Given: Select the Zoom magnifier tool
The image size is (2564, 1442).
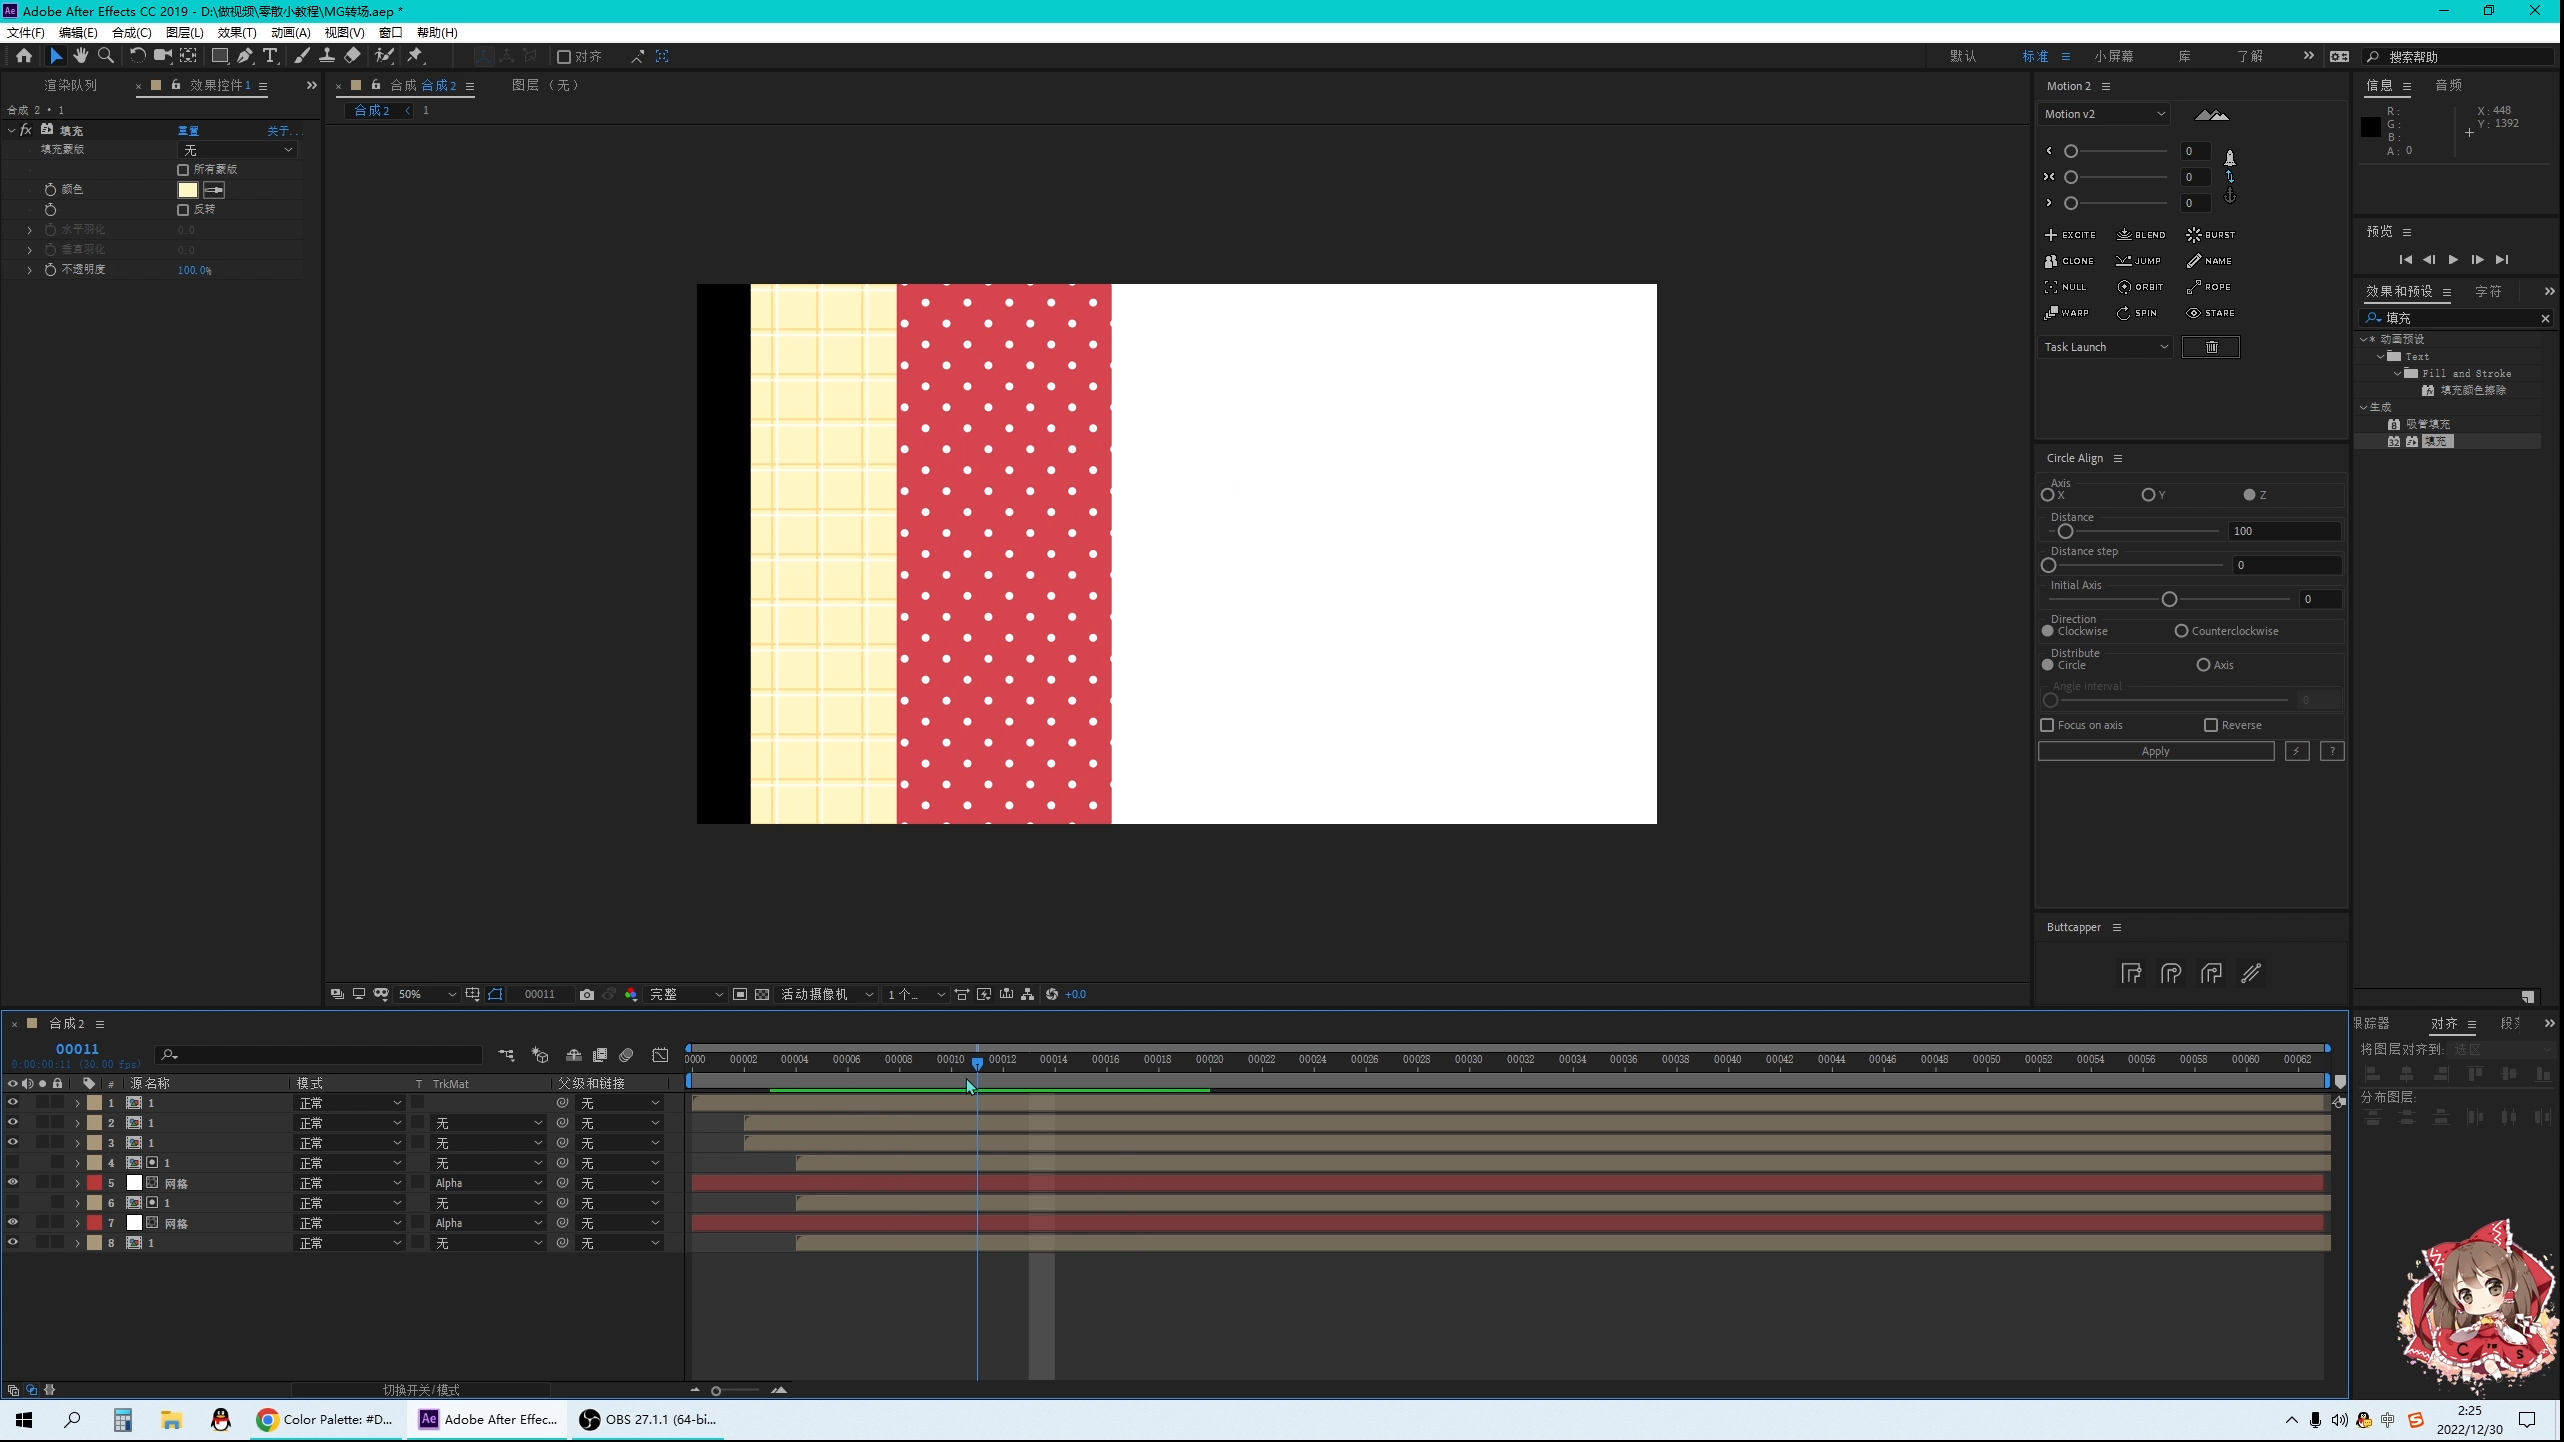Looking at the screenshot, I should [105, 56].
